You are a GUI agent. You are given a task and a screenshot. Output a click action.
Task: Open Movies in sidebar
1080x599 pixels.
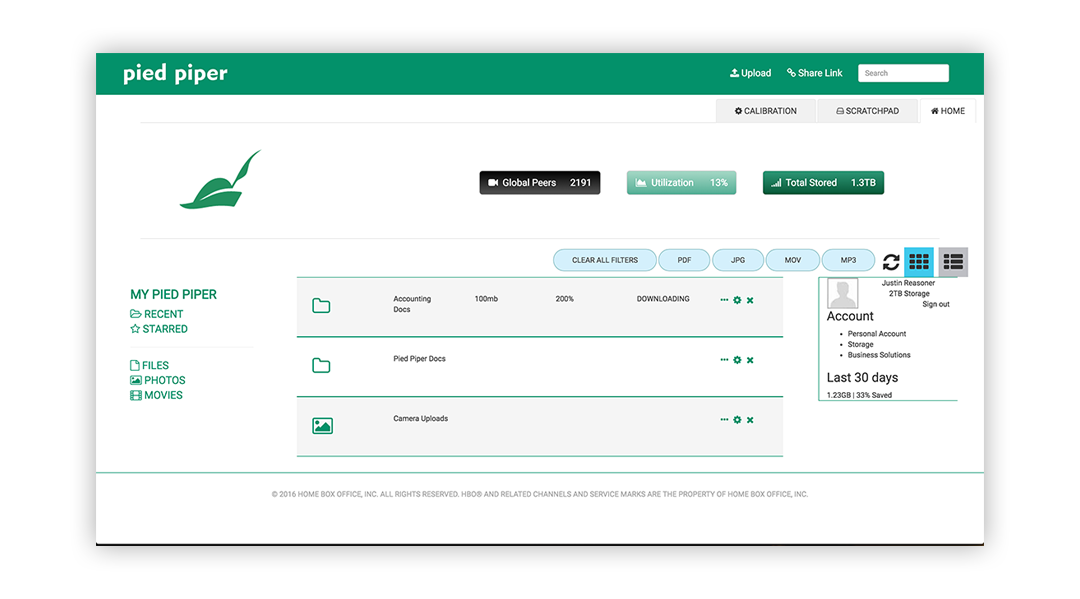pos(156,395)
